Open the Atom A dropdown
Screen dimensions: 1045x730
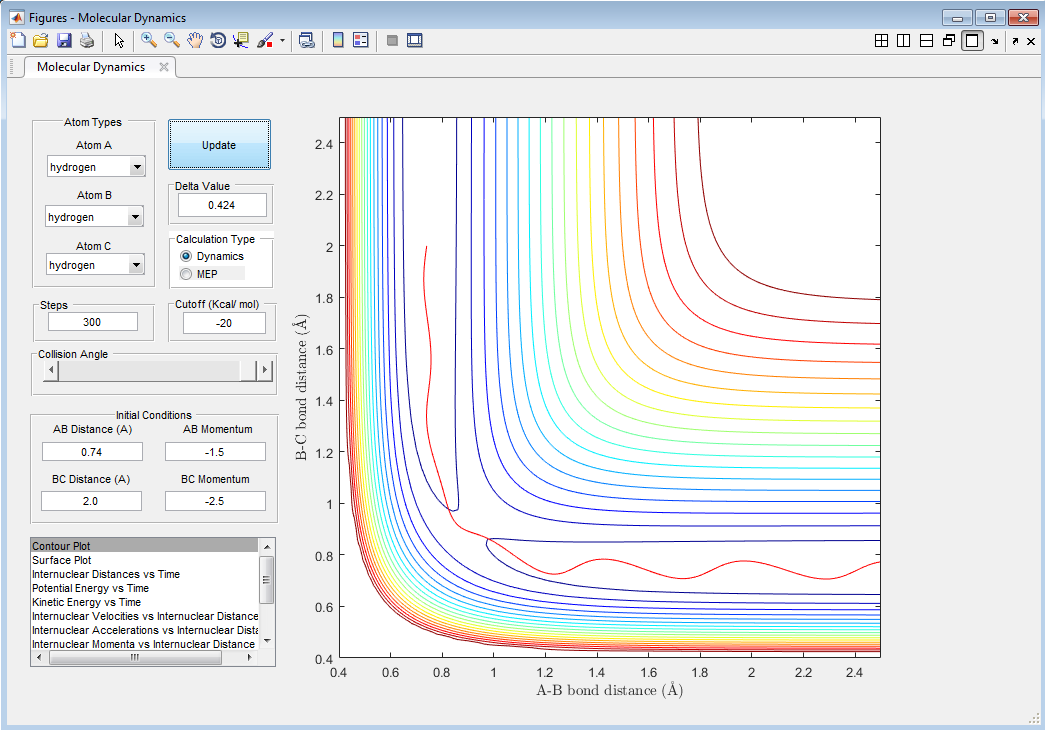coord(136,168)
